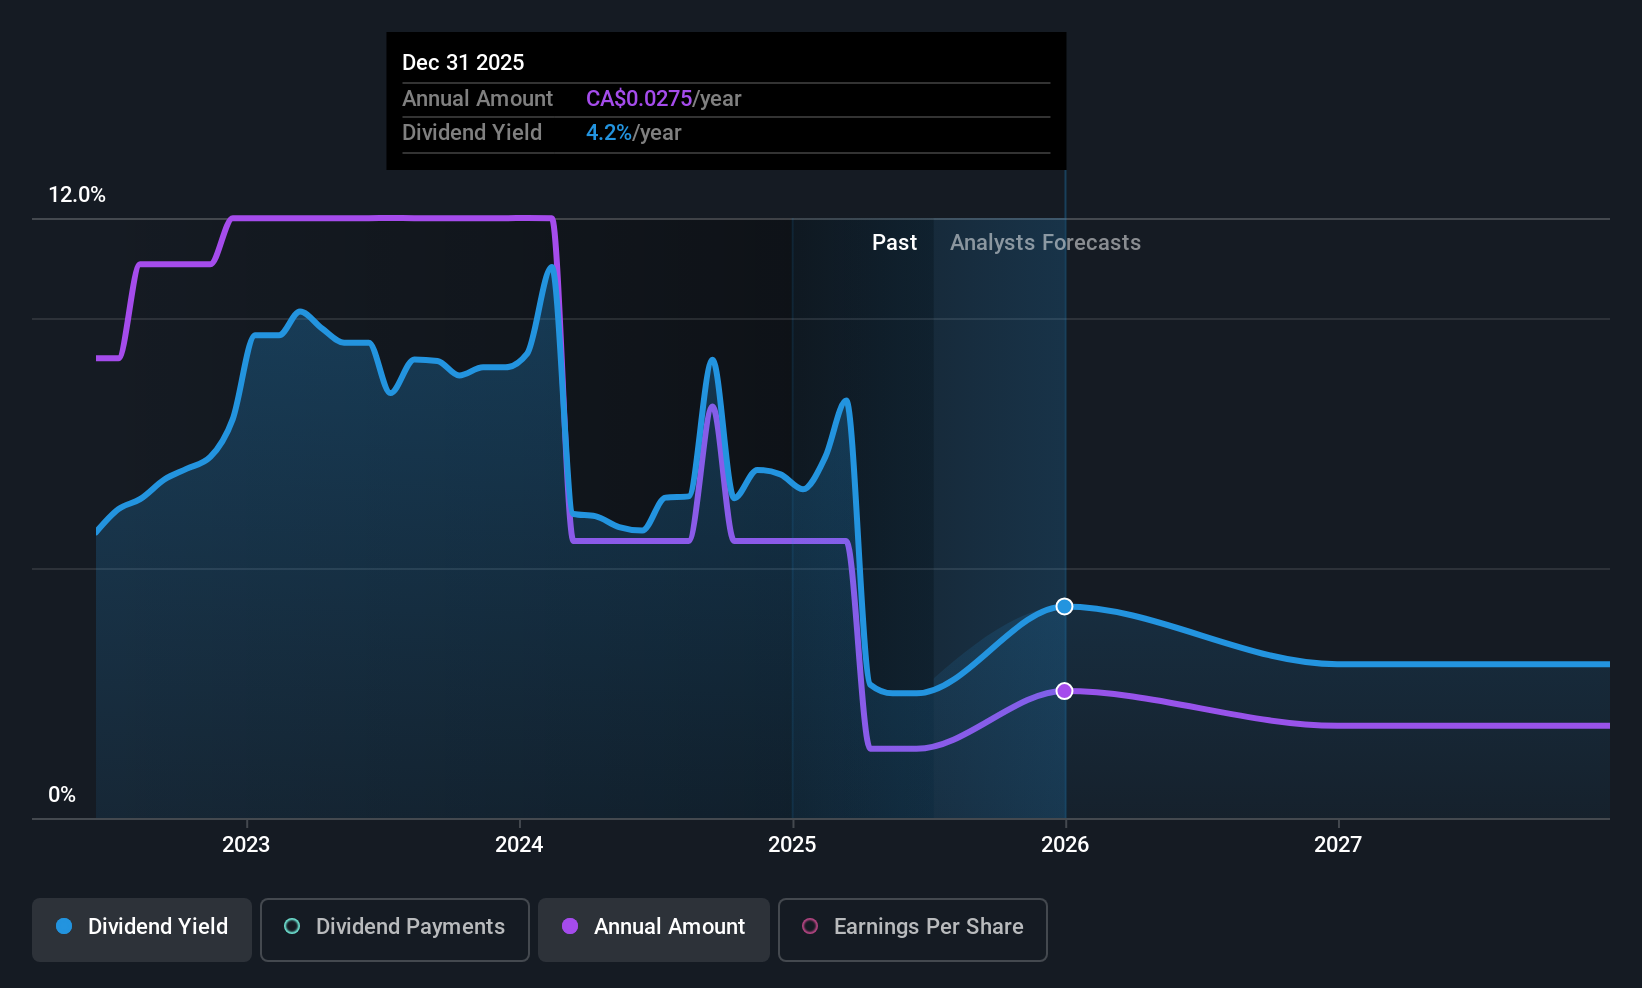1642x988 pixels.
Task: Toggle the Dividend Payments series
Action: [395, 929]
